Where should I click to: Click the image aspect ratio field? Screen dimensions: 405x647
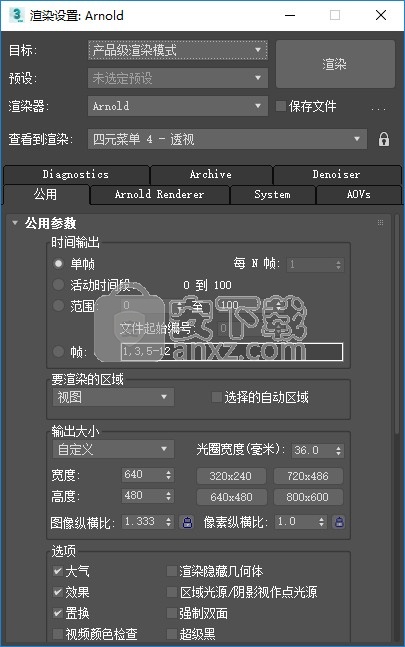[143, 522]
